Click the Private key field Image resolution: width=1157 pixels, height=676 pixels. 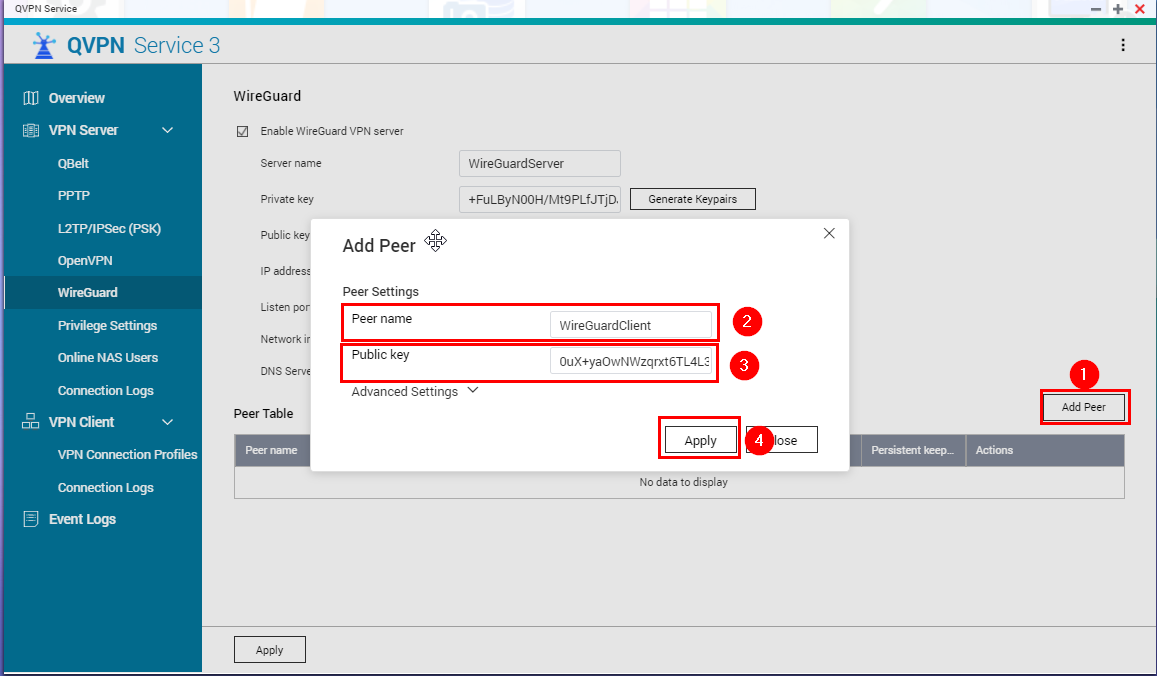(539, 199)
